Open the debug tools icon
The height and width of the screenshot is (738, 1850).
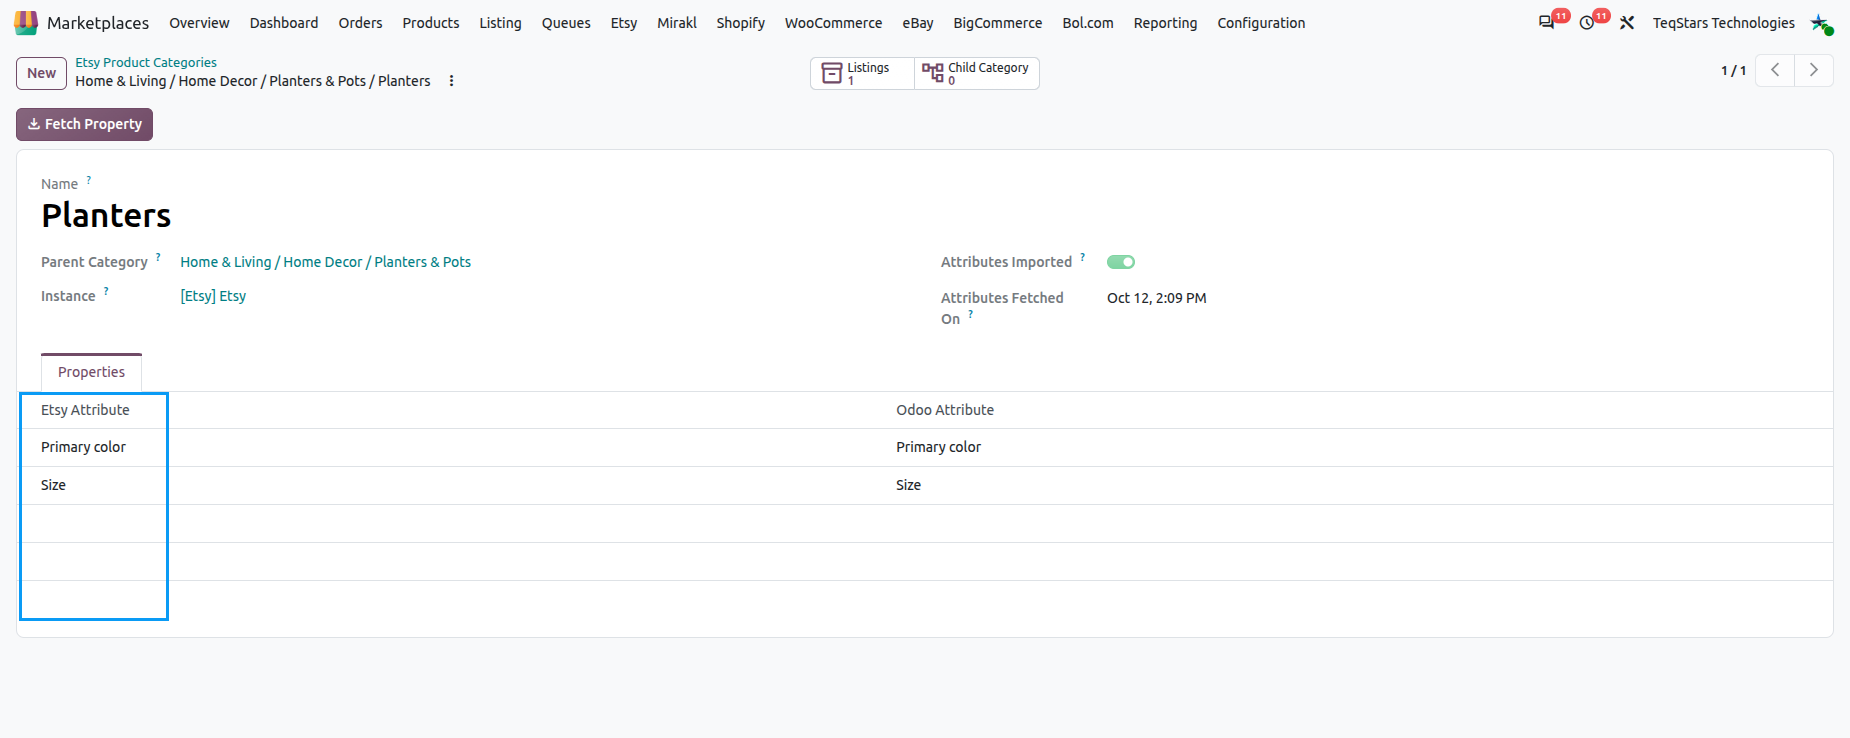pyautogui.click(x=1627, y=22)
